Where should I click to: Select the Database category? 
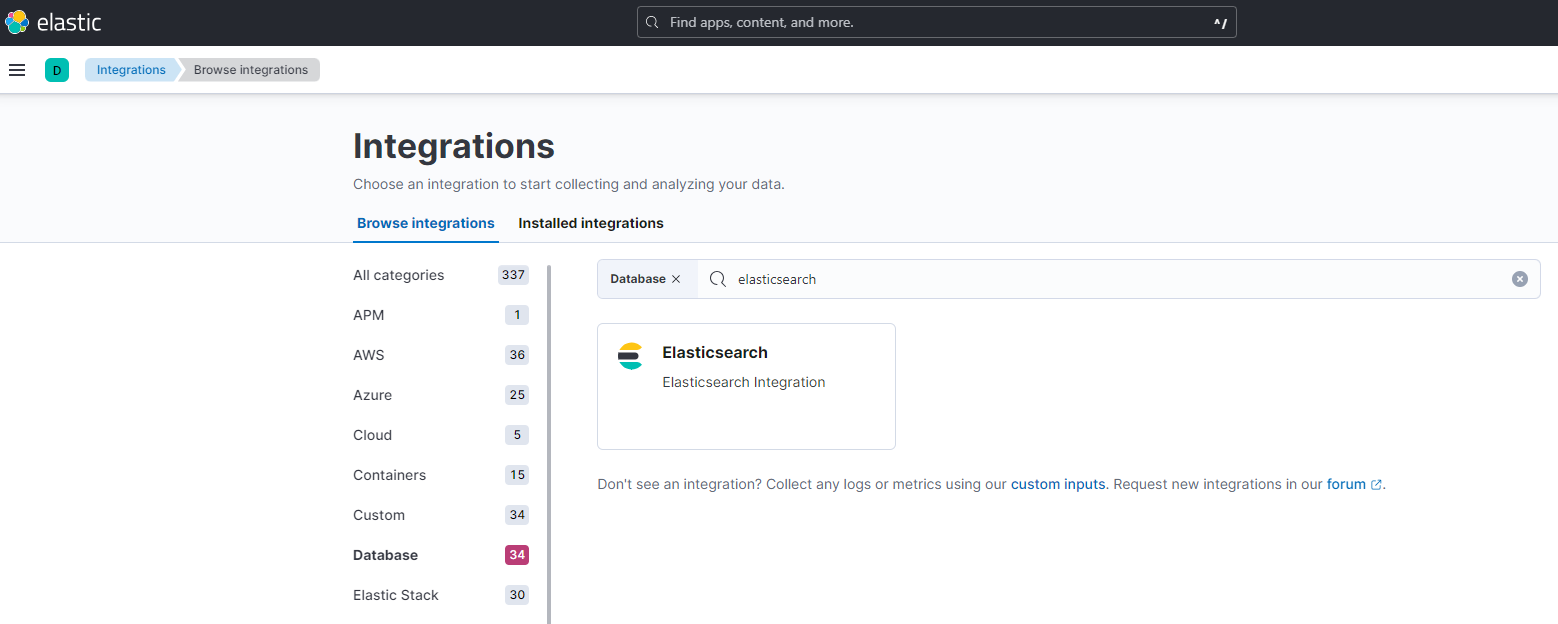tap(441, 555)
